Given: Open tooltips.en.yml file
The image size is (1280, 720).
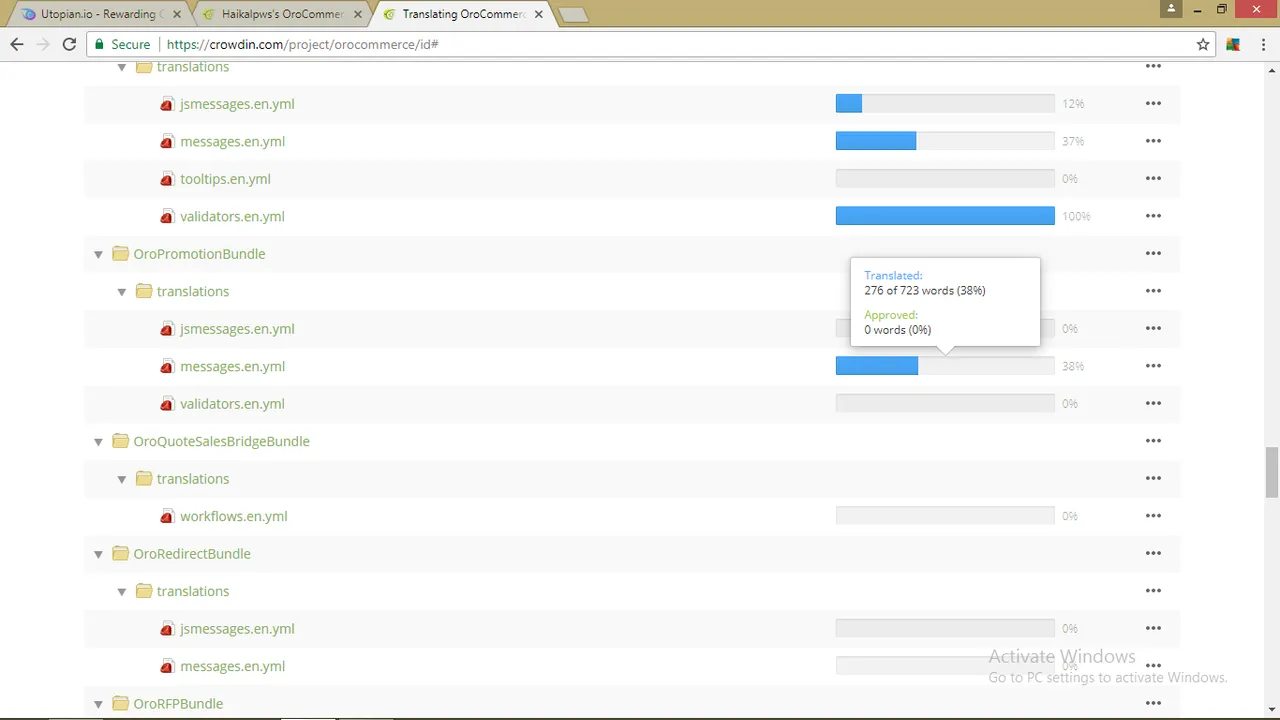Looking at the screenshot, I should click(225, 179).
